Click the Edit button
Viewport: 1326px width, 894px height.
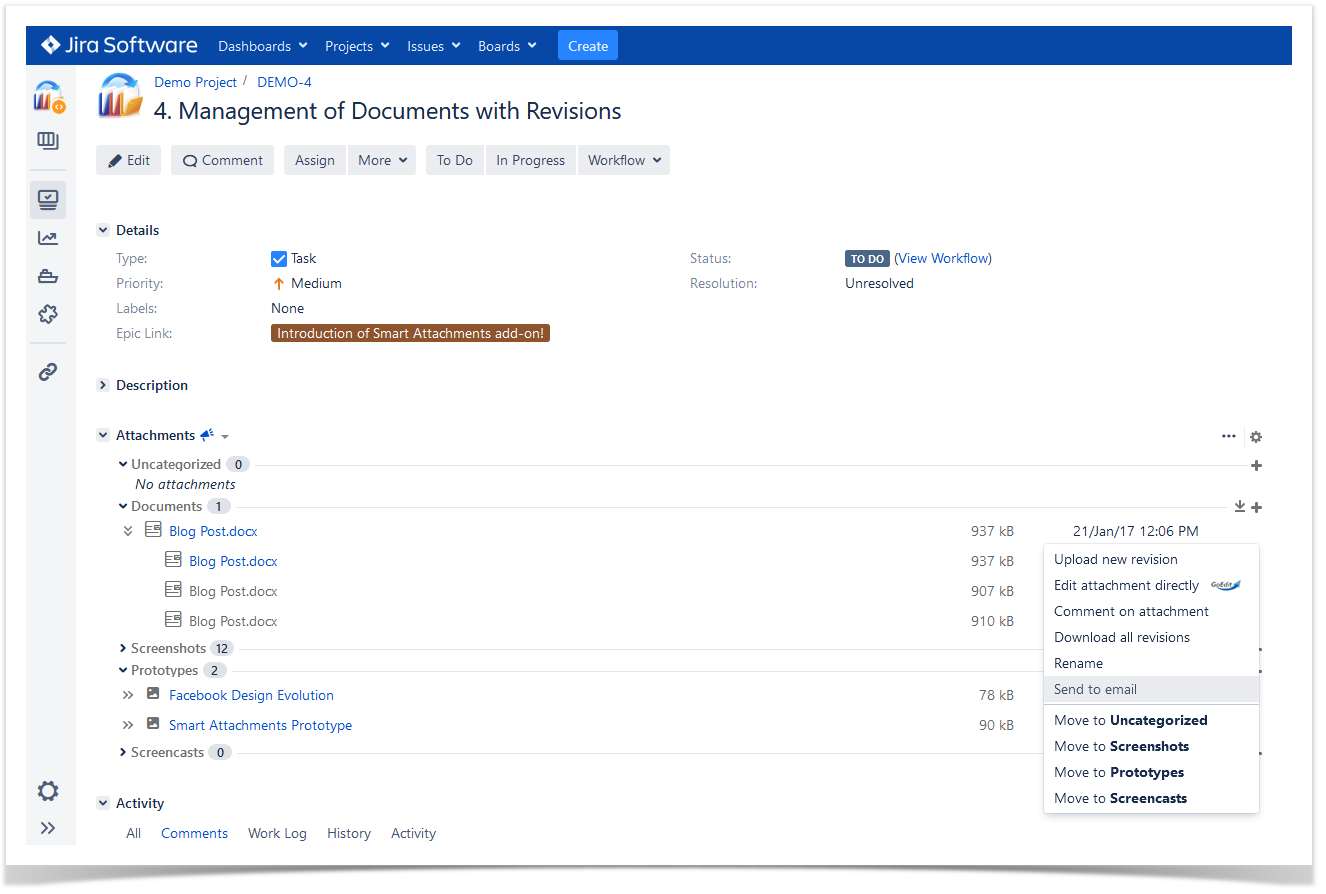click(129, 160)
